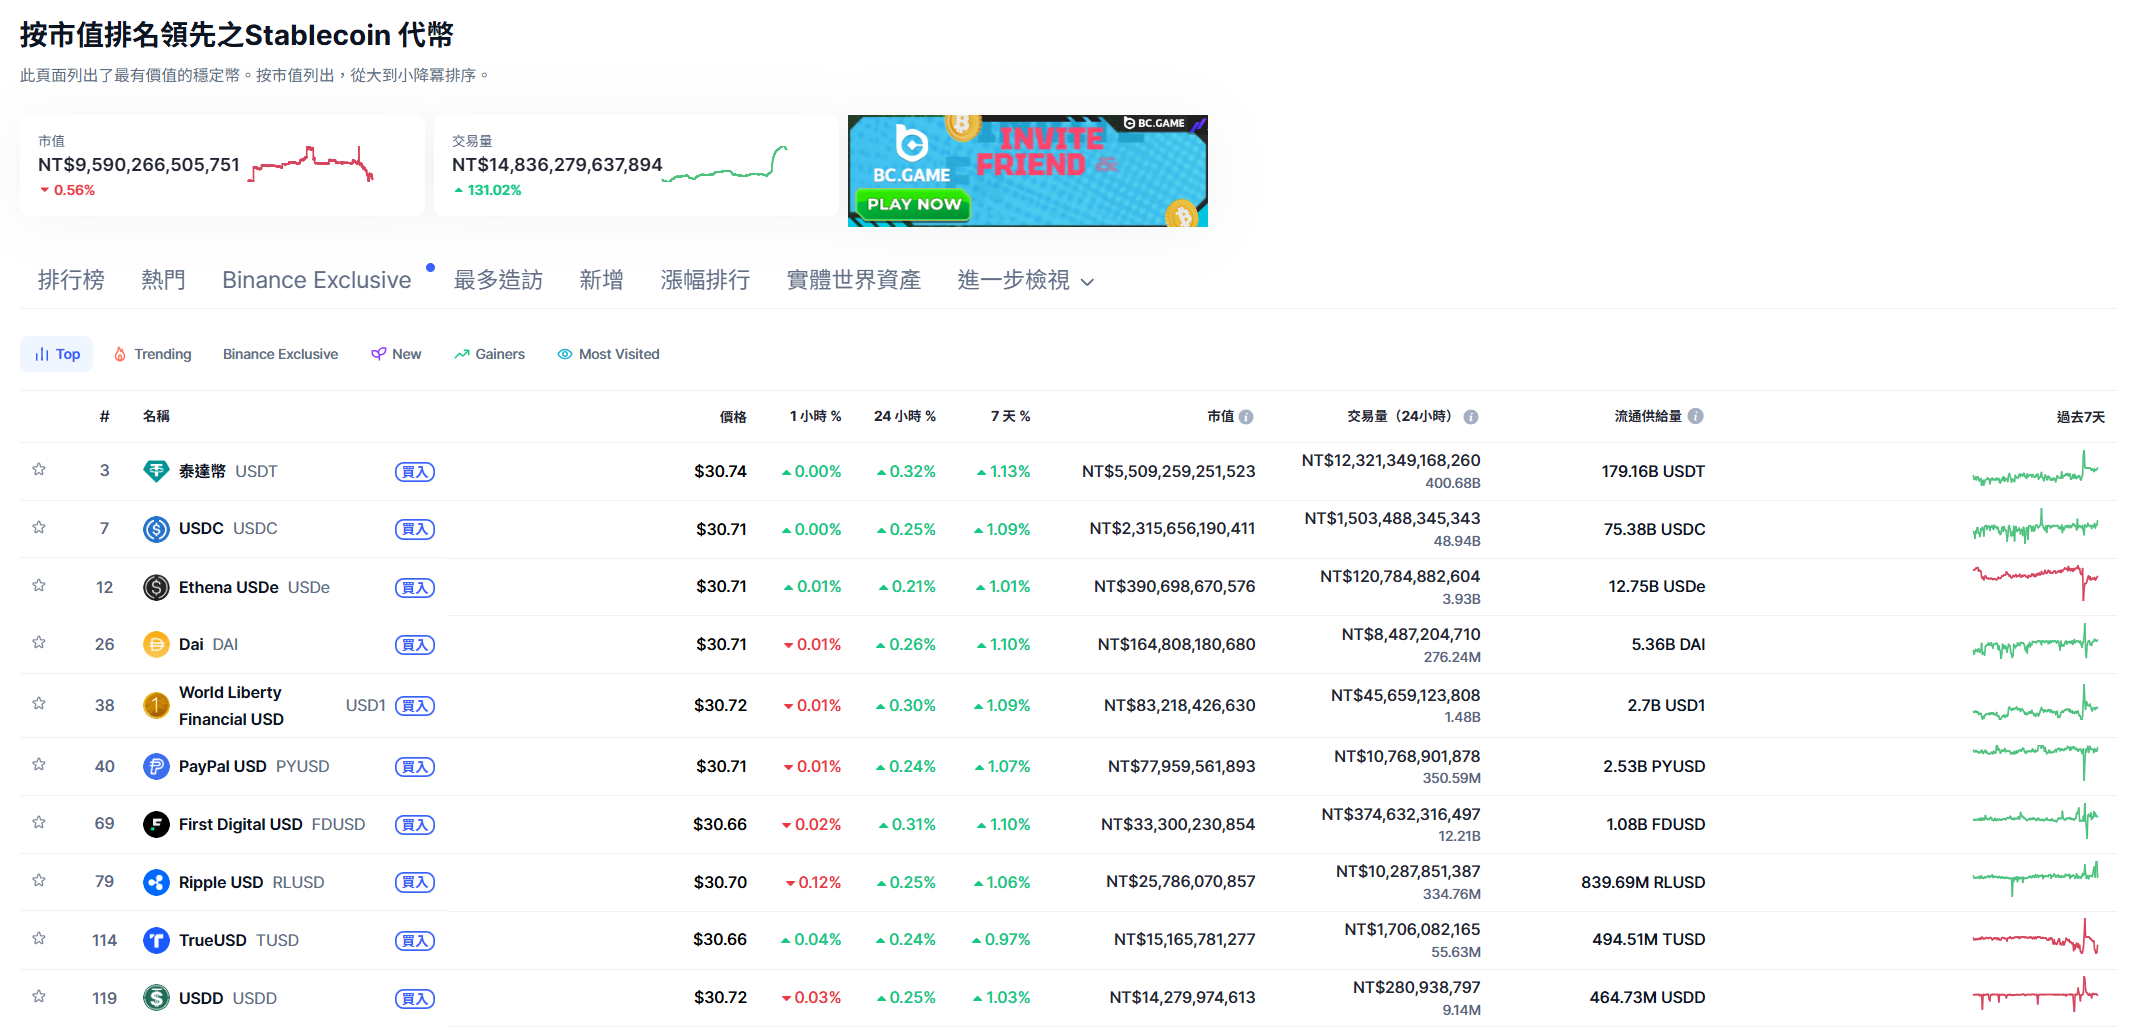This screenshot has height=1030, width=2144.
Task: Click the market cap info icon
Action: point(1246,417)
